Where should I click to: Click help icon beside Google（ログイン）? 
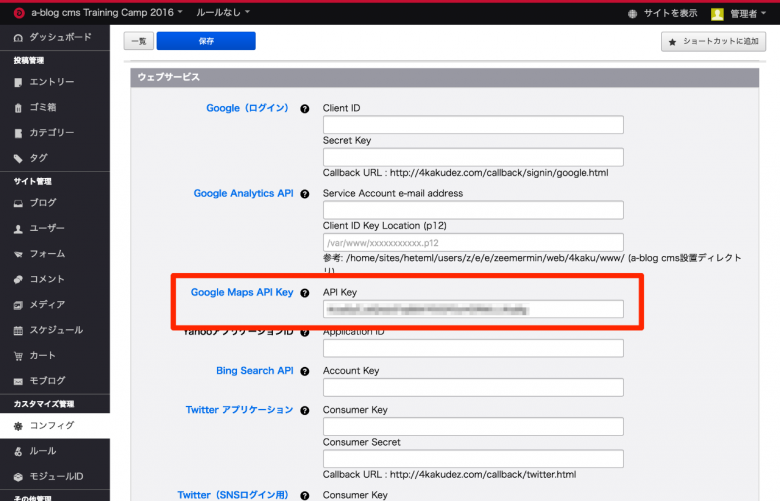tap(304, 108)
